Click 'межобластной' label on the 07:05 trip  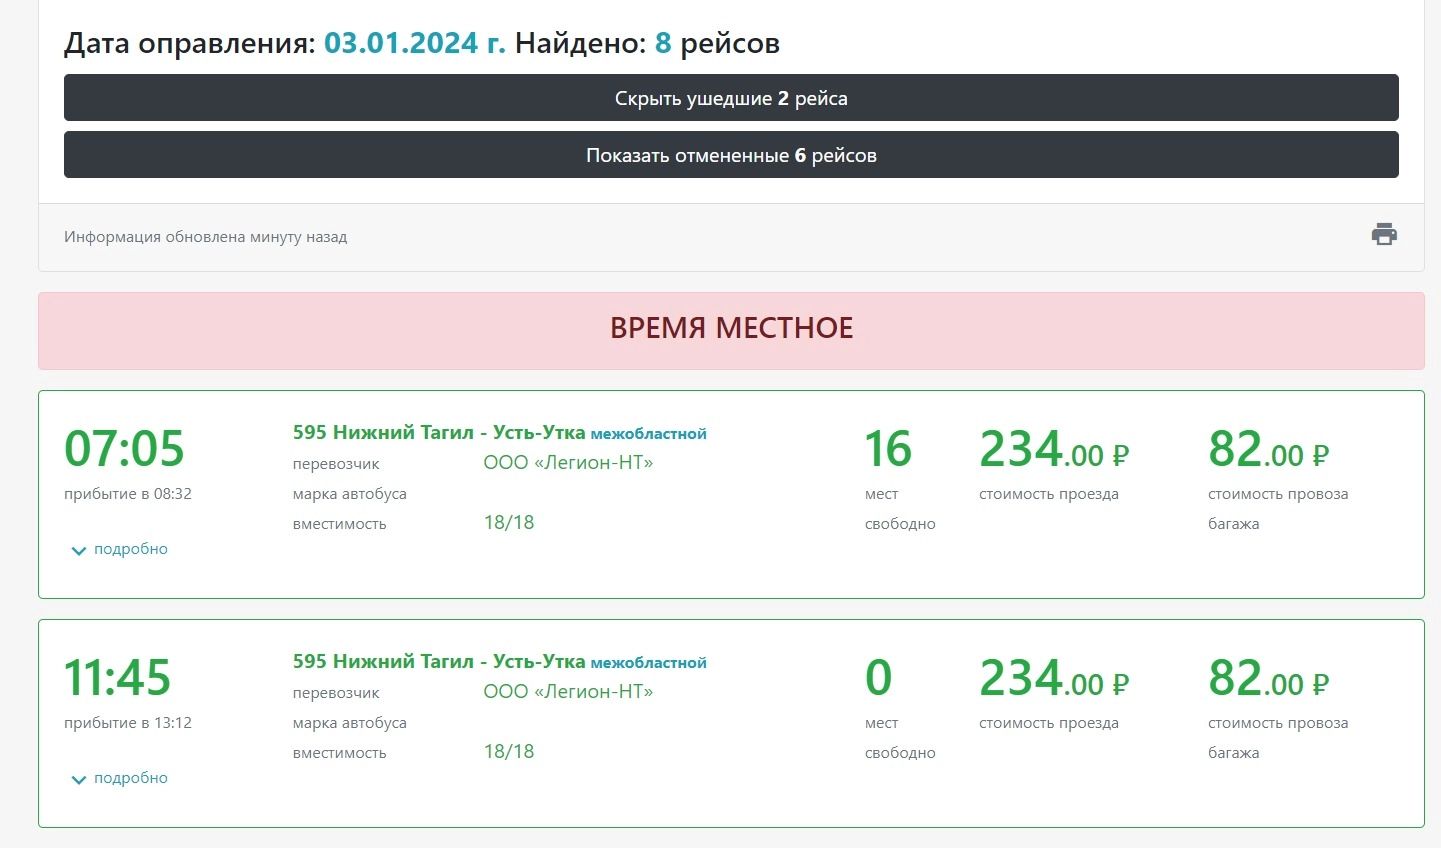(648, 434)
